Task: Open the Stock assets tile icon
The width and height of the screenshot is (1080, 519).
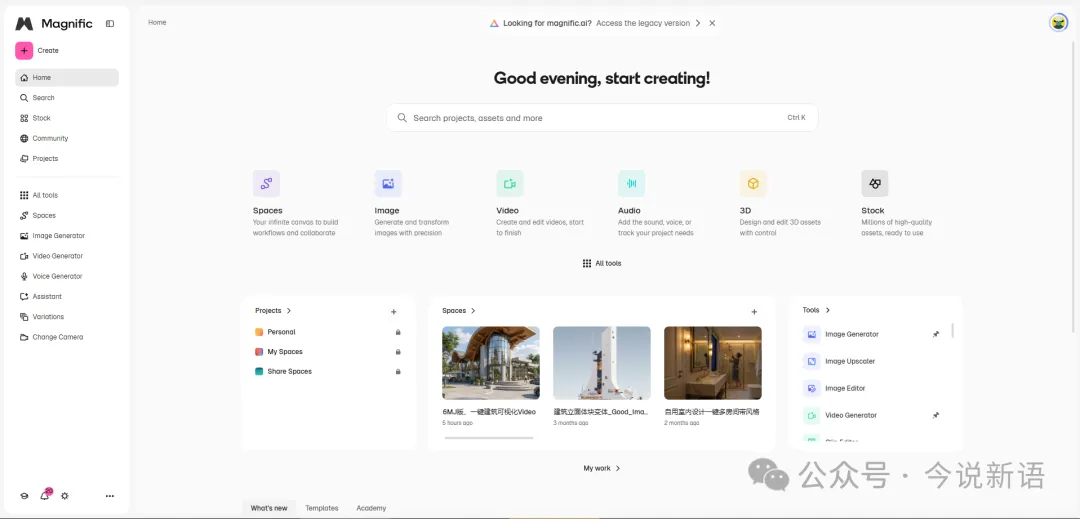Action: pyautogui.click(x=875, y=183)
